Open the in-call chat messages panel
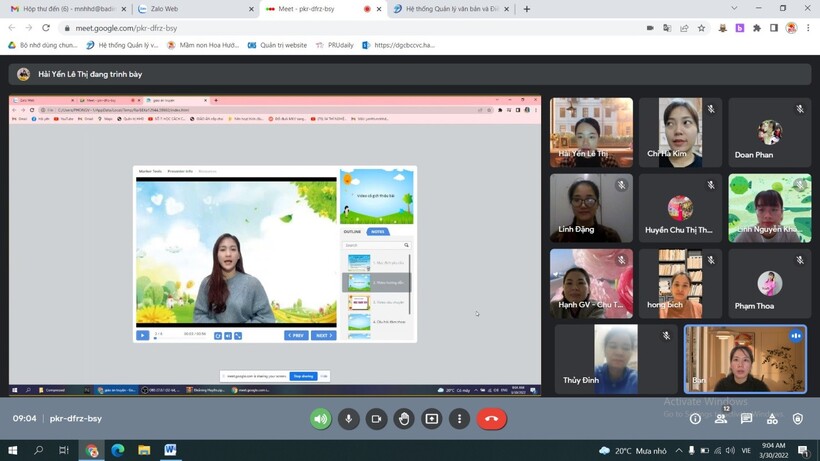 (746, 419)
